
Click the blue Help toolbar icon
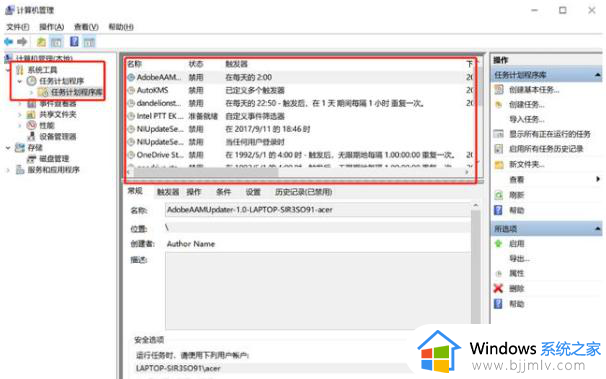click(x=74, y=41)
